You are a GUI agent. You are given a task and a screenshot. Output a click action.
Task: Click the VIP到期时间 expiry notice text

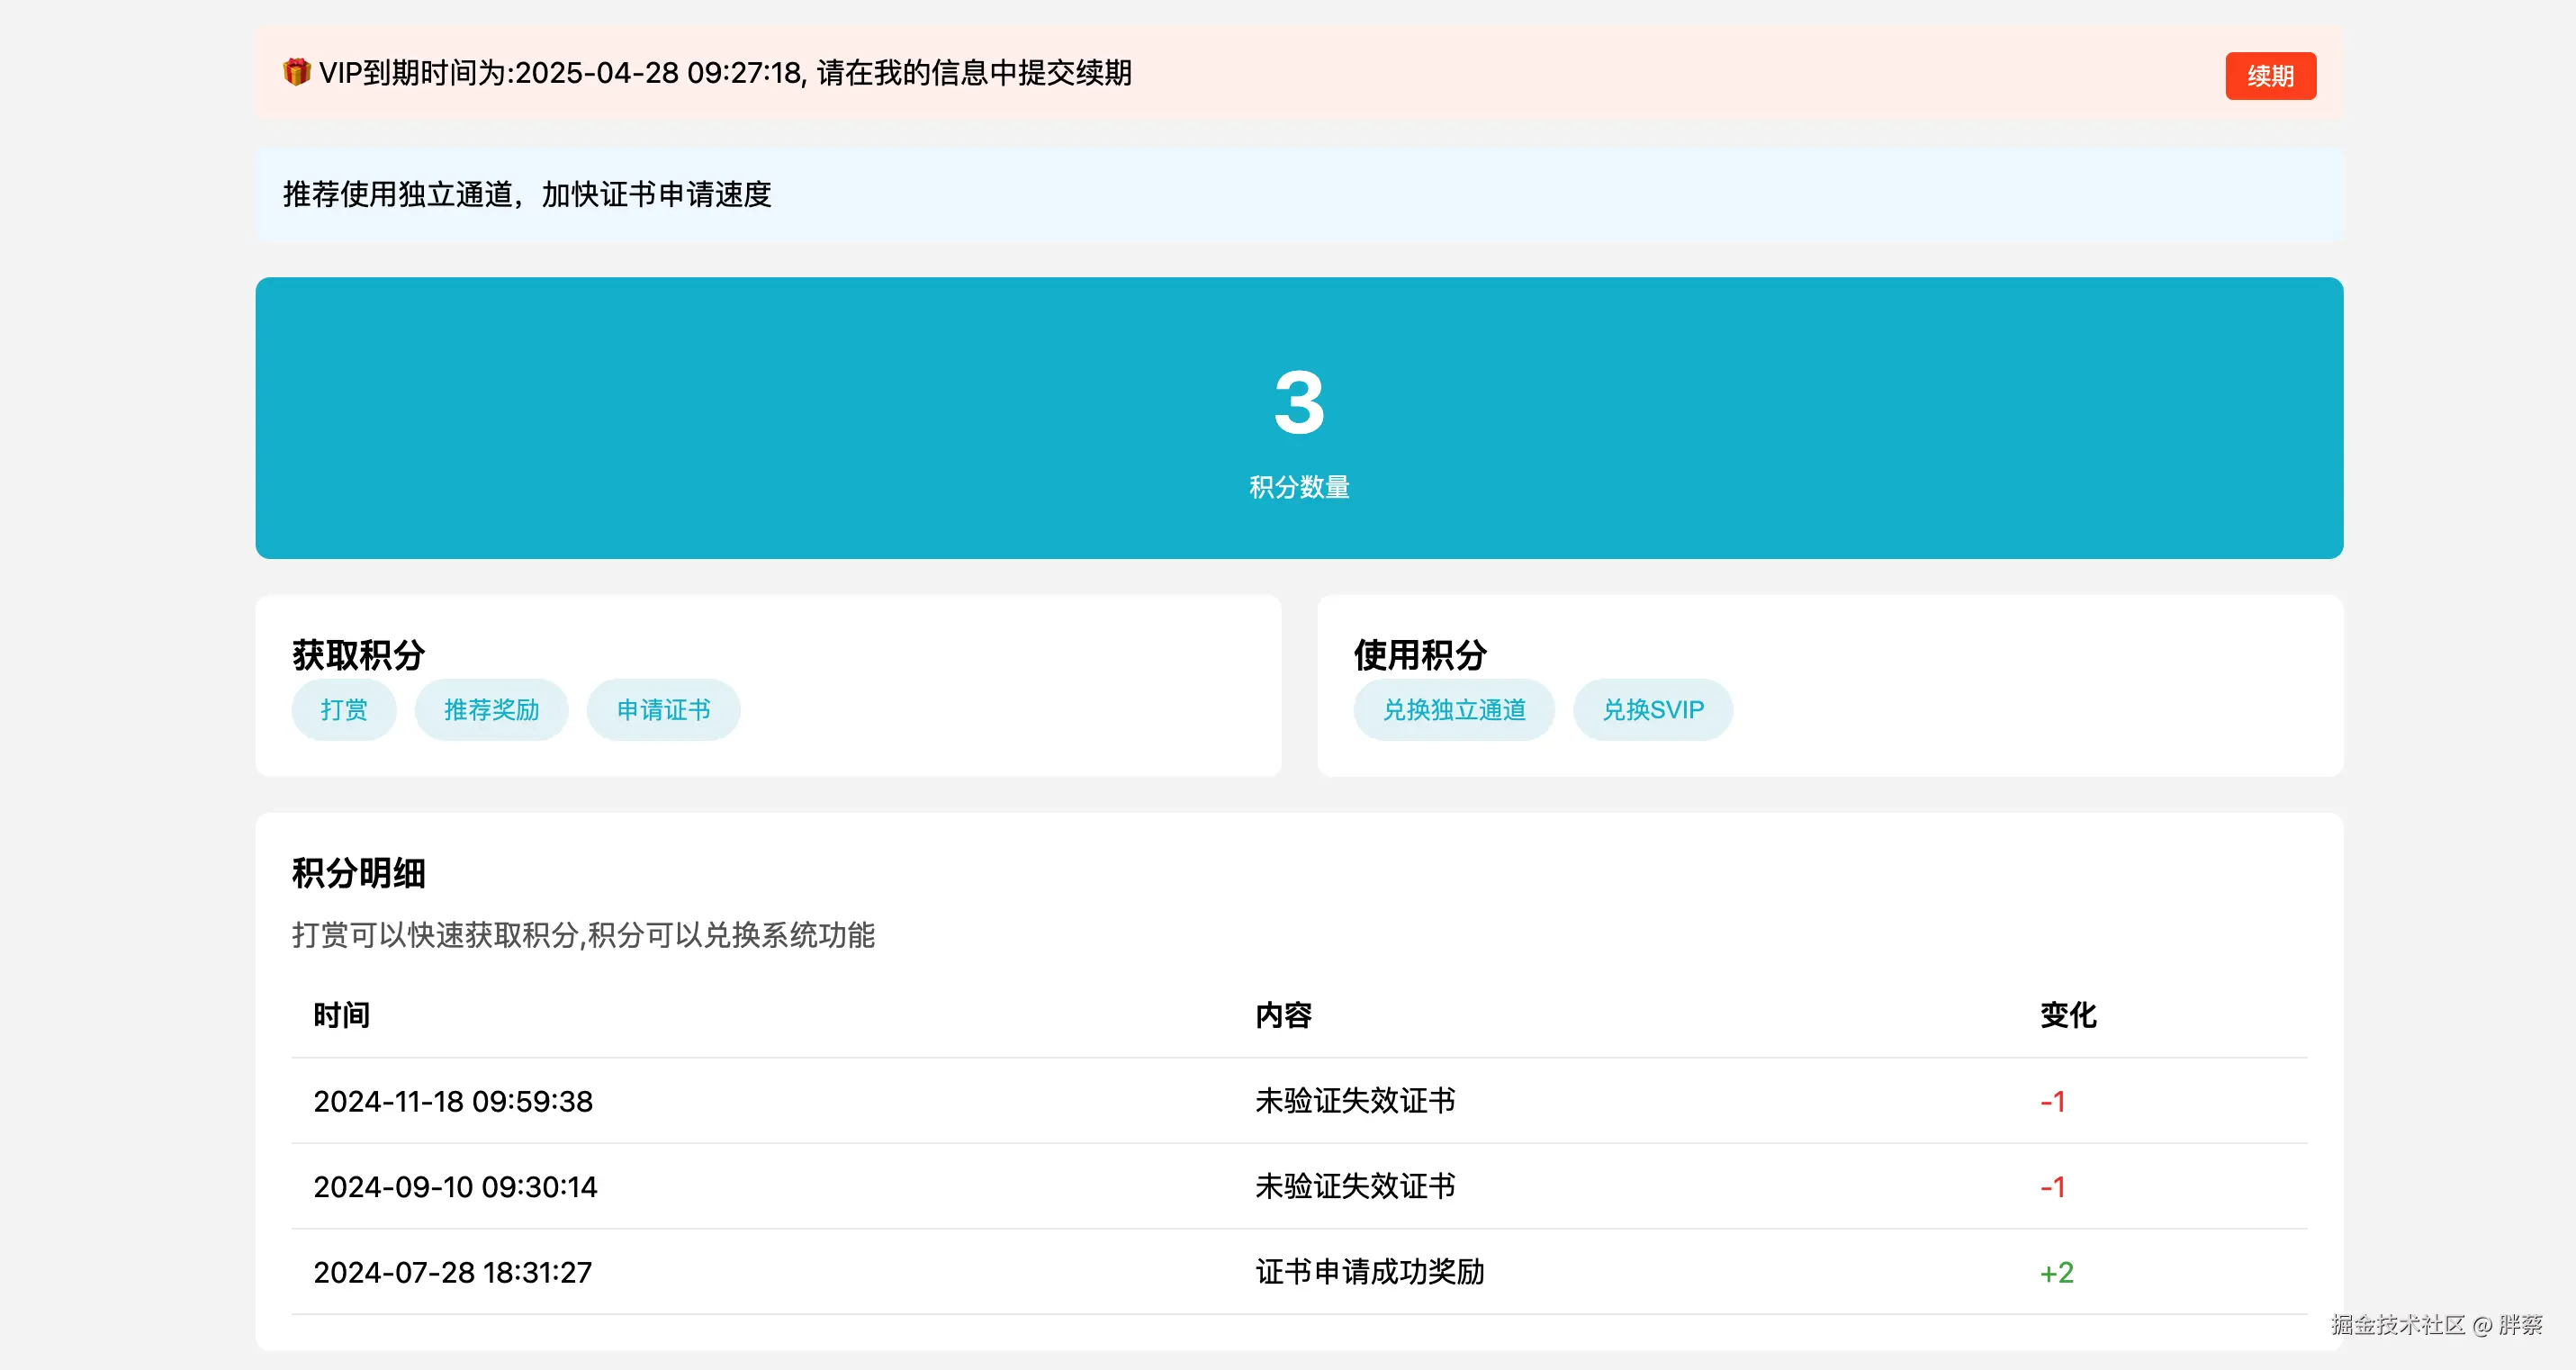[x=725, y=73]
